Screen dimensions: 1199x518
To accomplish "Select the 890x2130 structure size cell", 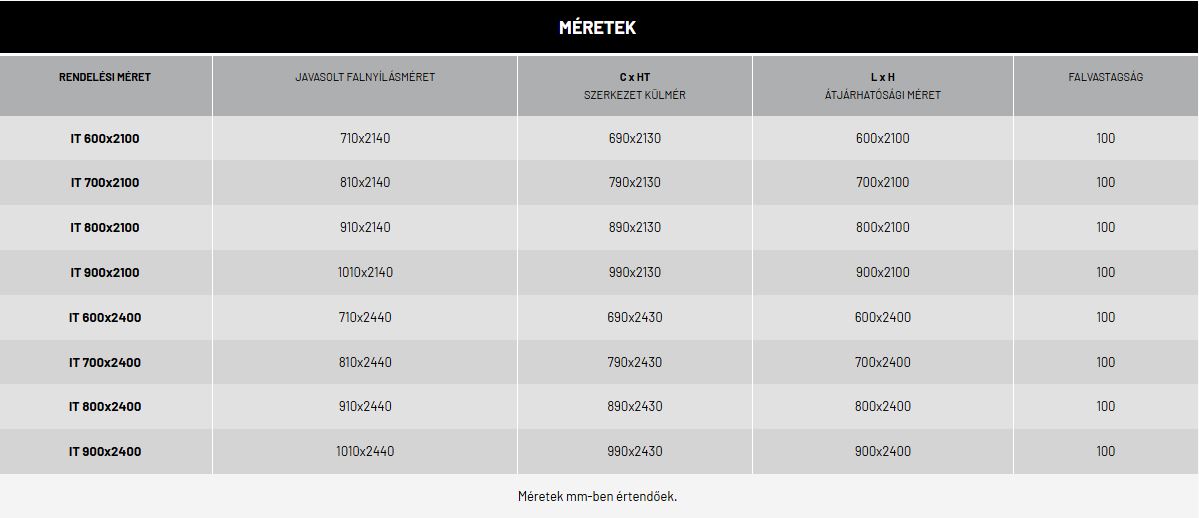I will point(635,228).
